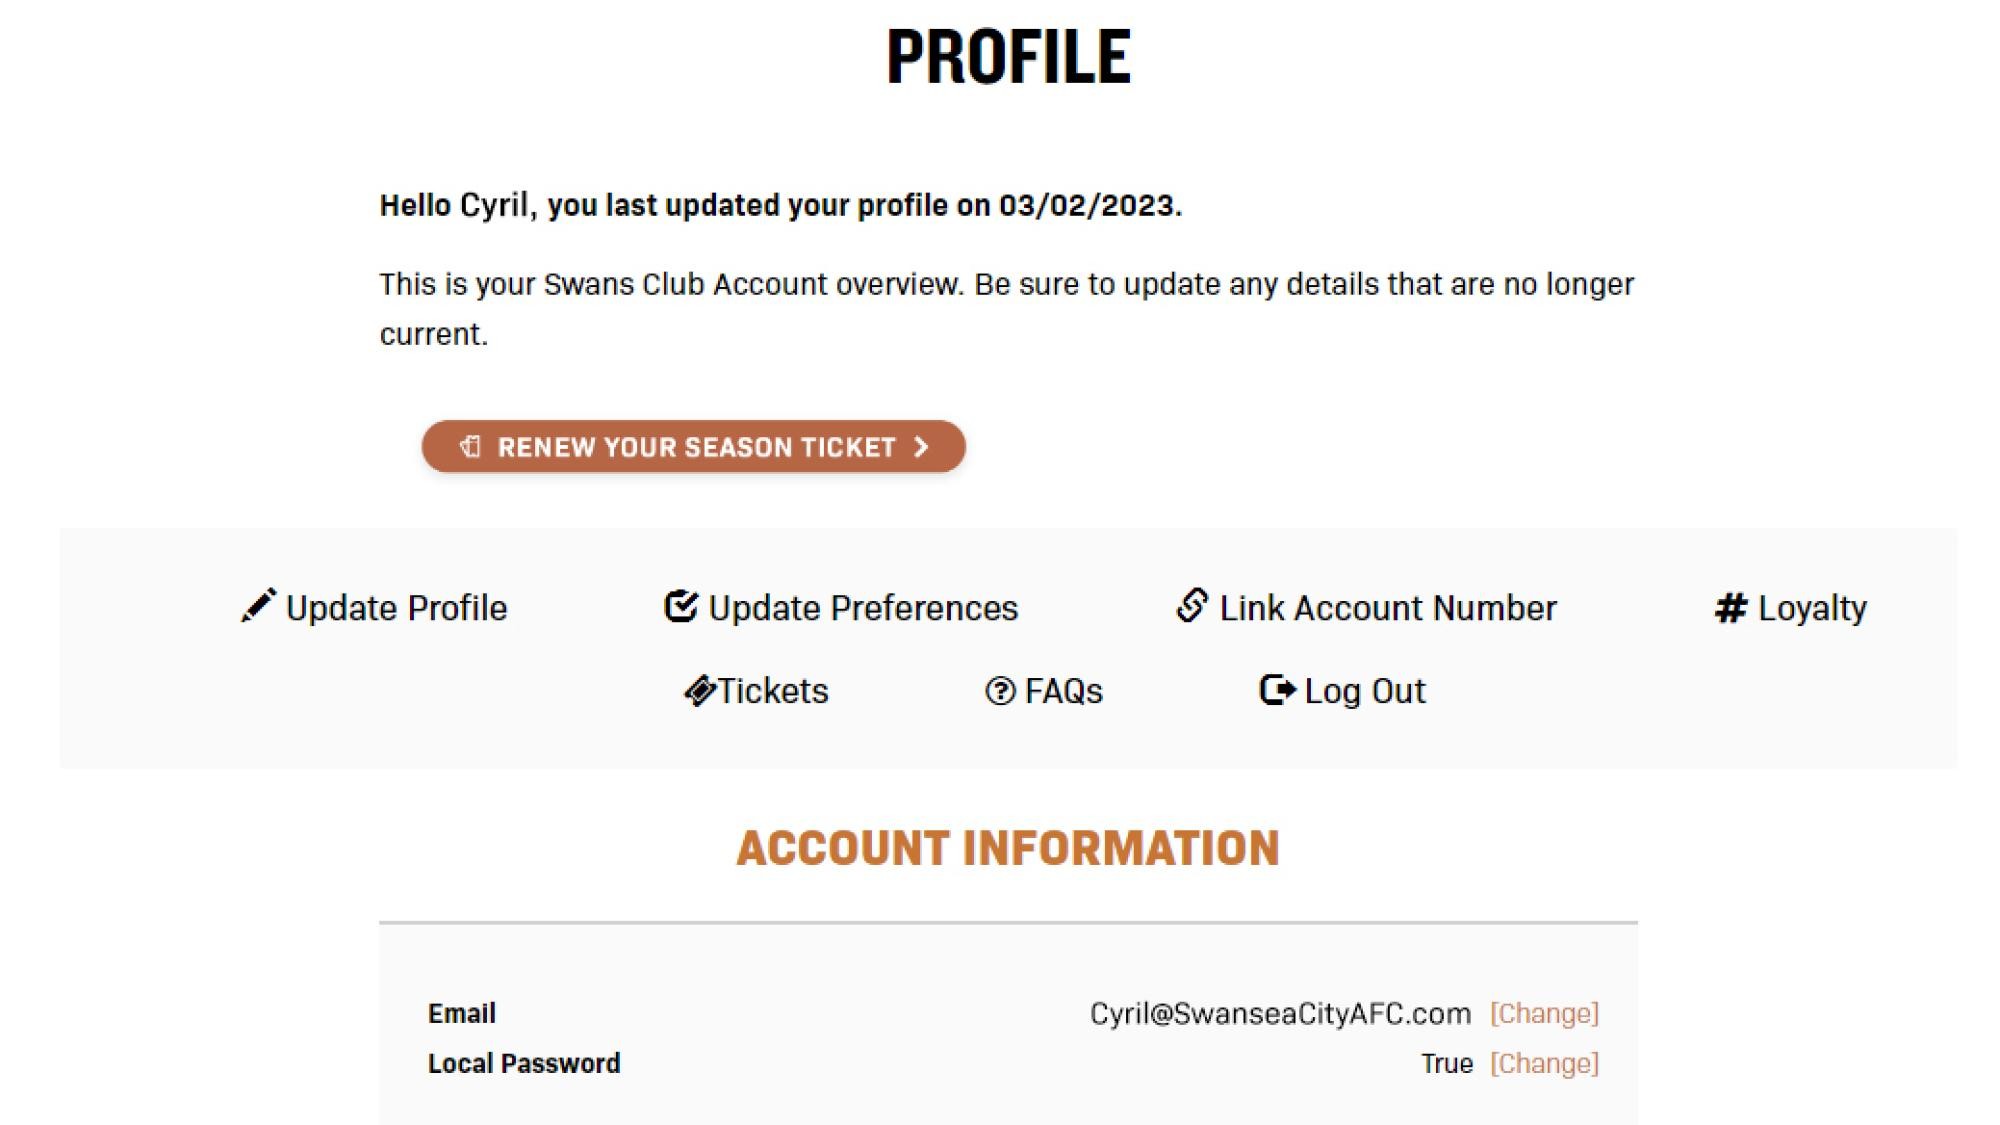This screenshot has width=2000, height=1125.
Task: Click the chain link icon
Action: click(1192, 606)
